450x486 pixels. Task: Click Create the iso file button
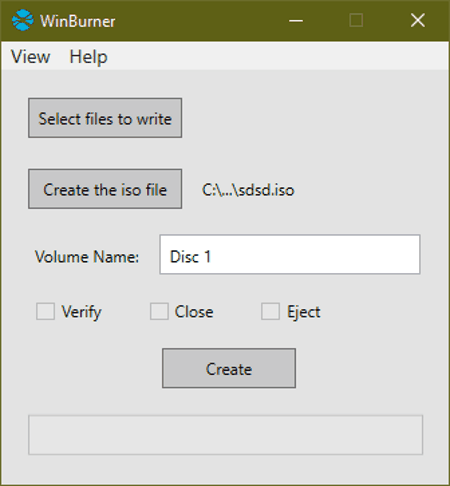105,189
